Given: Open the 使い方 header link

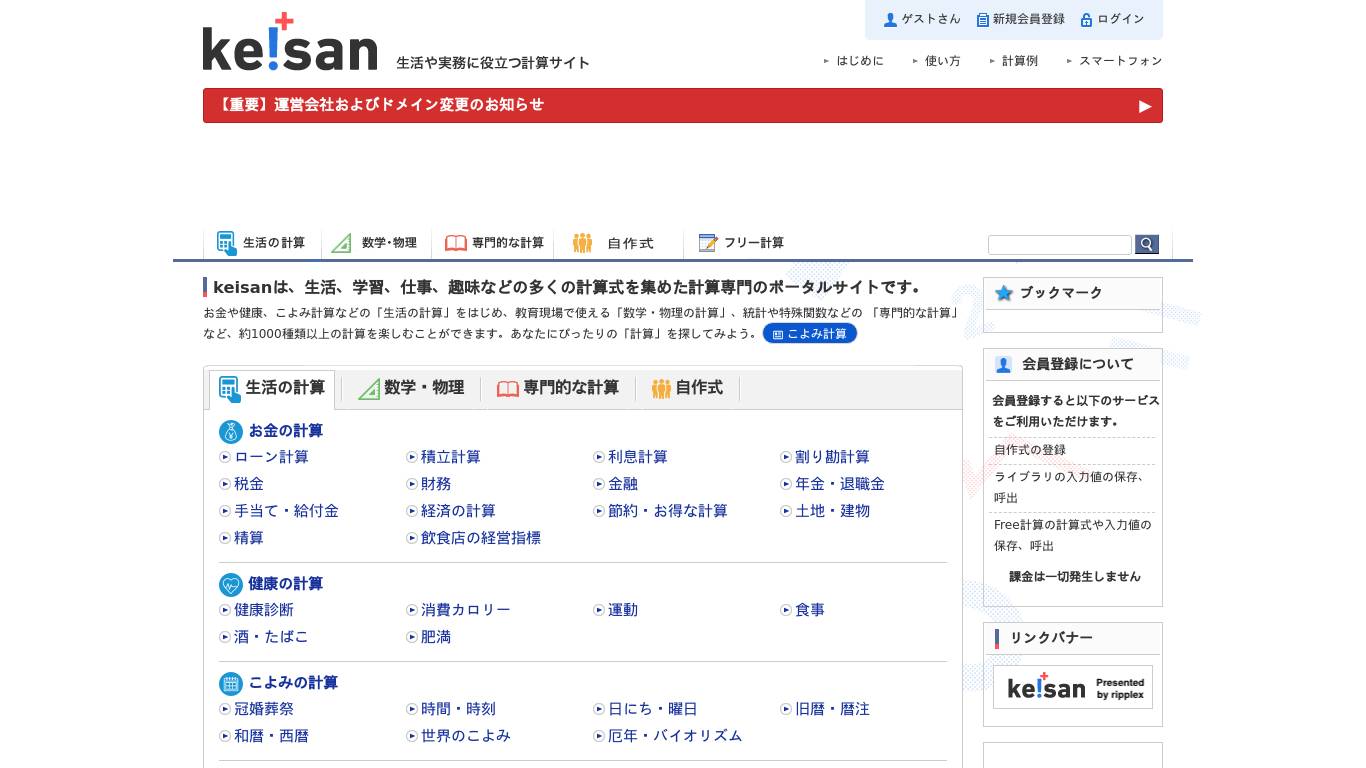Looking at the screenshot, I should pyautogui.click(x=942, y=61).
